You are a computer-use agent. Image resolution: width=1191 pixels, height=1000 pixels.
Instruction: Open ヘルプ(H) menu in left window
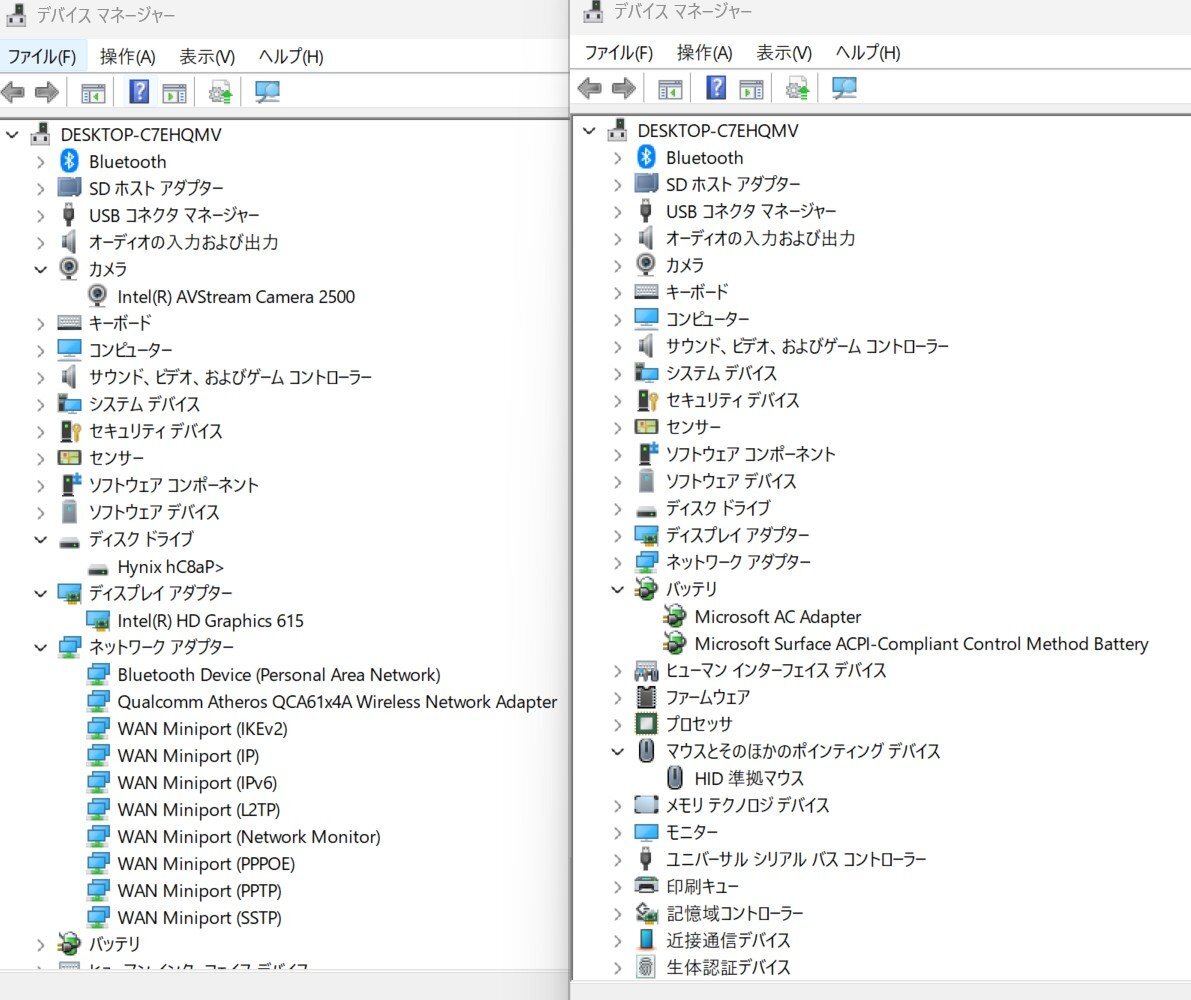pos(291,57)
